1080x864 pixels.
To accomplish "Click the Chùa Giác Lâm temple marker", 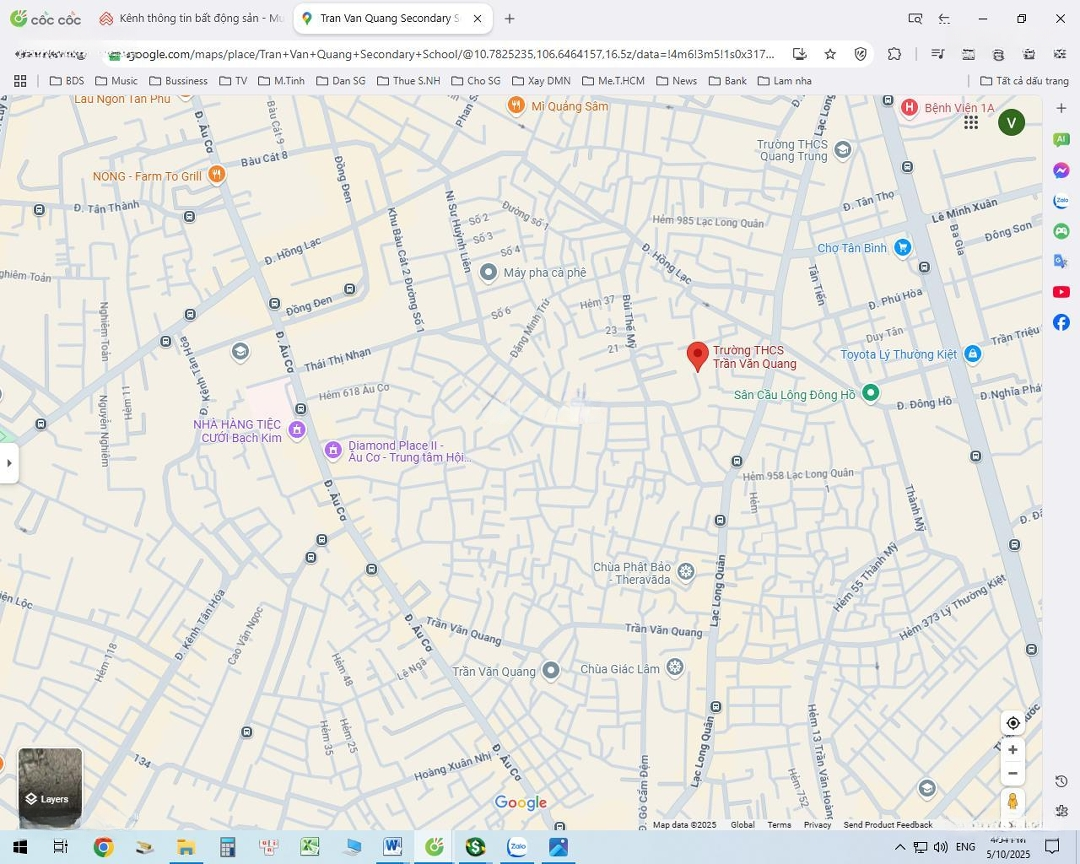I will [x=675, y=667].
